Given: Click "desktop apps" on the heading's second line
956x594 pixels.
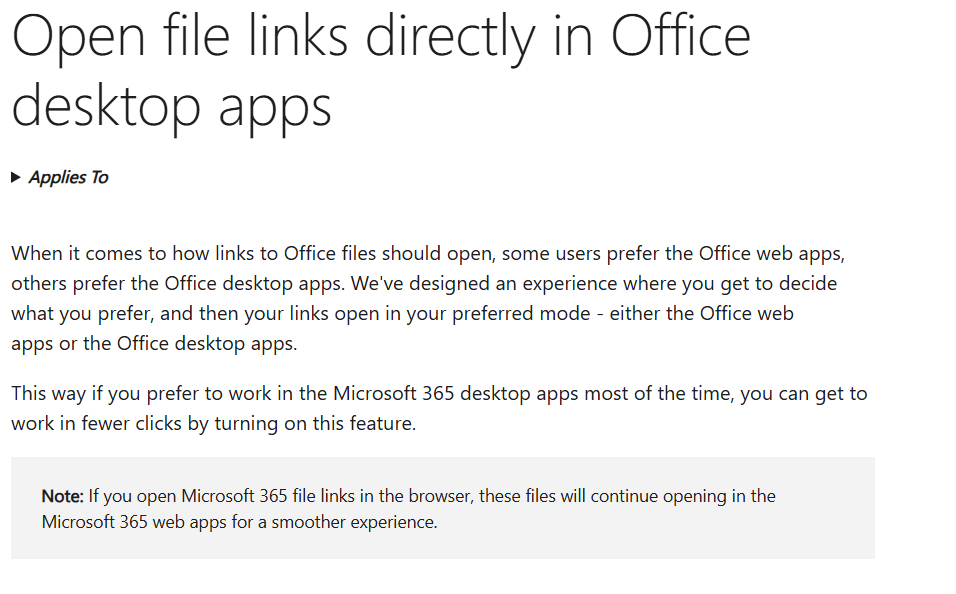Looking at the screenshot, I should point(171,104).
